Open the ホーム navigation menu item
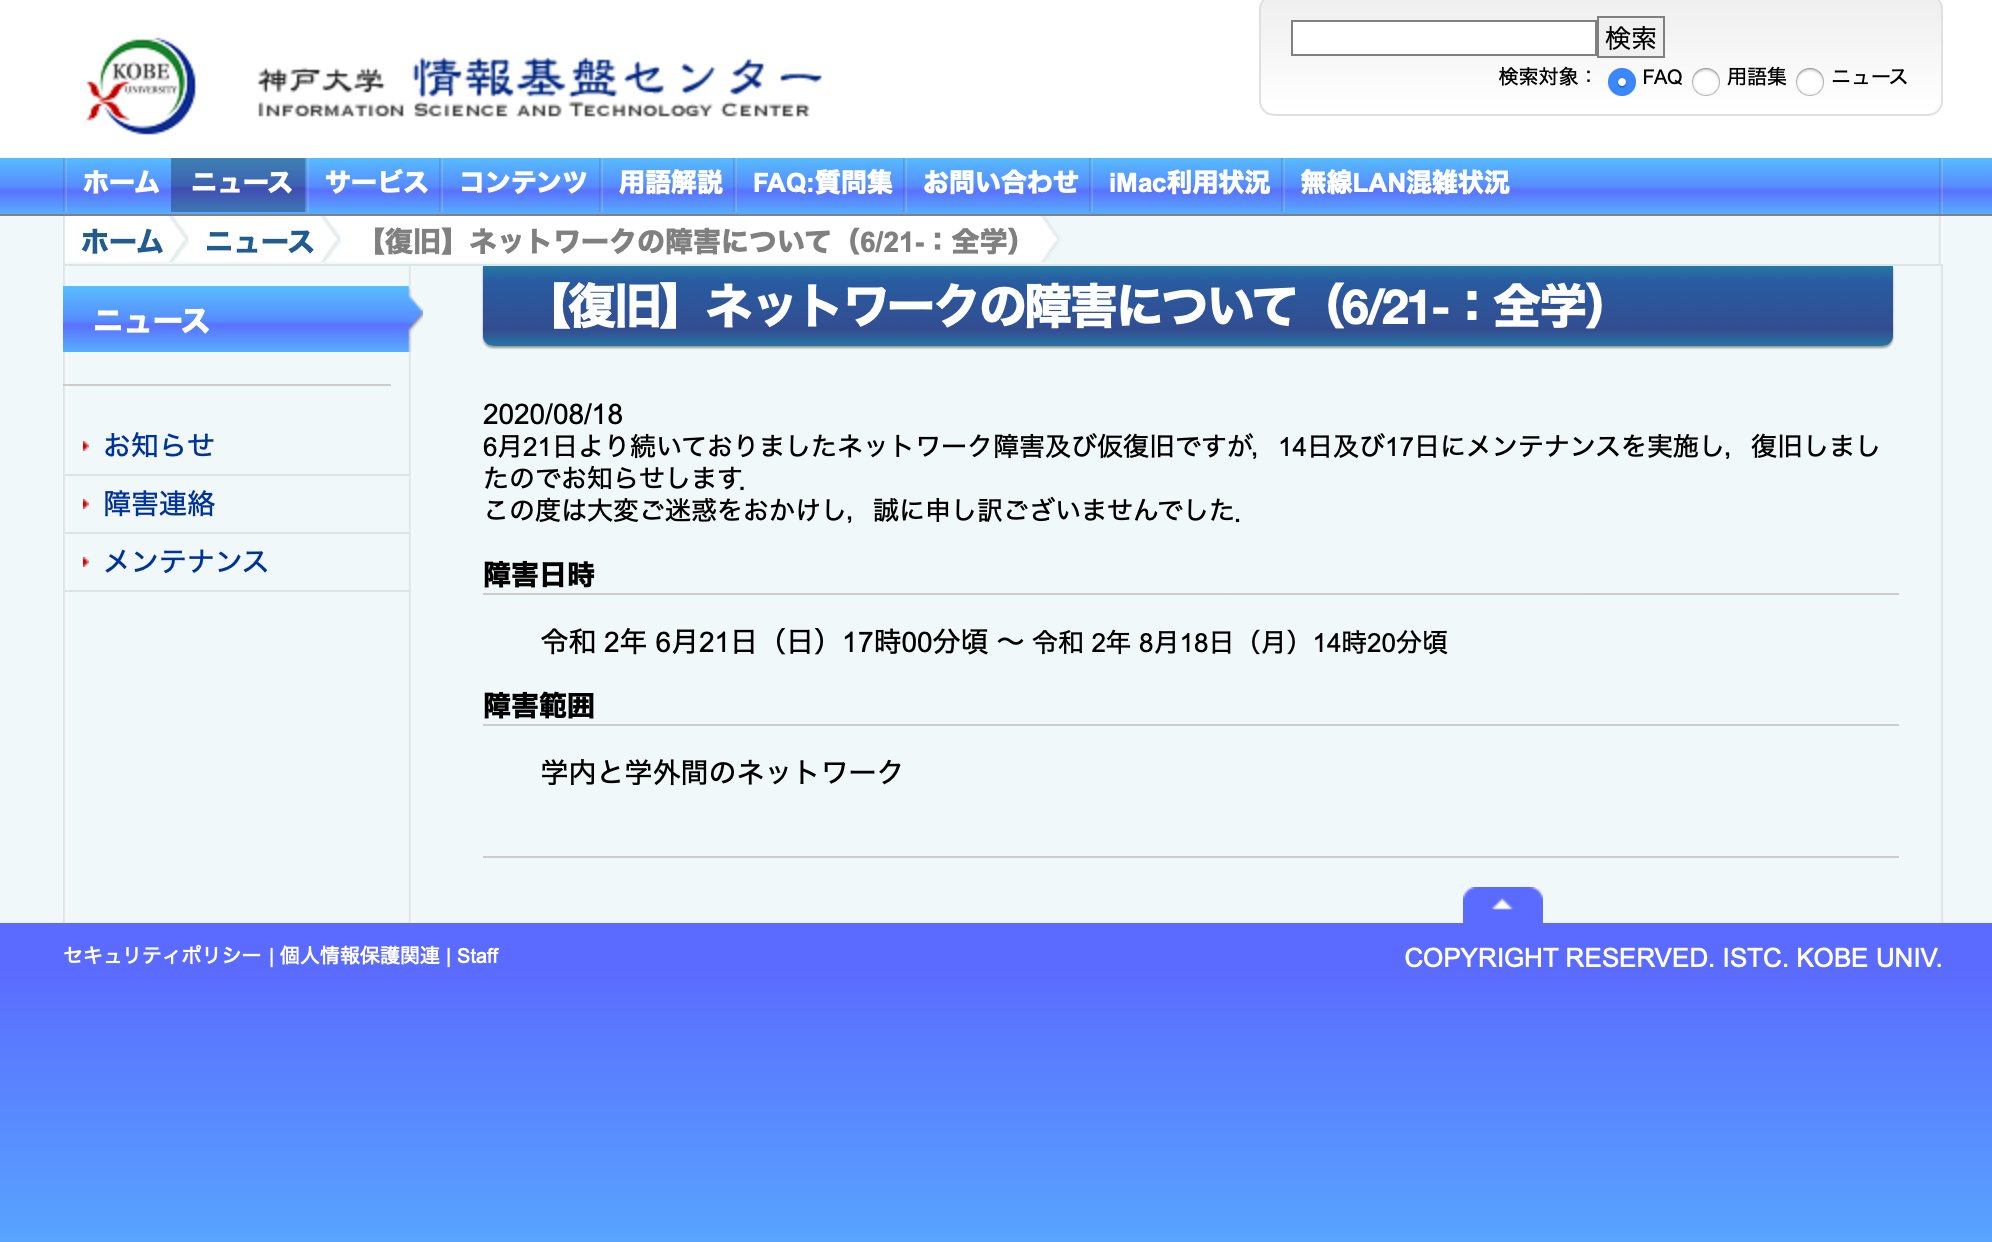The height and width of the screenshot is (1242, 1992). [x=120, y=183]
